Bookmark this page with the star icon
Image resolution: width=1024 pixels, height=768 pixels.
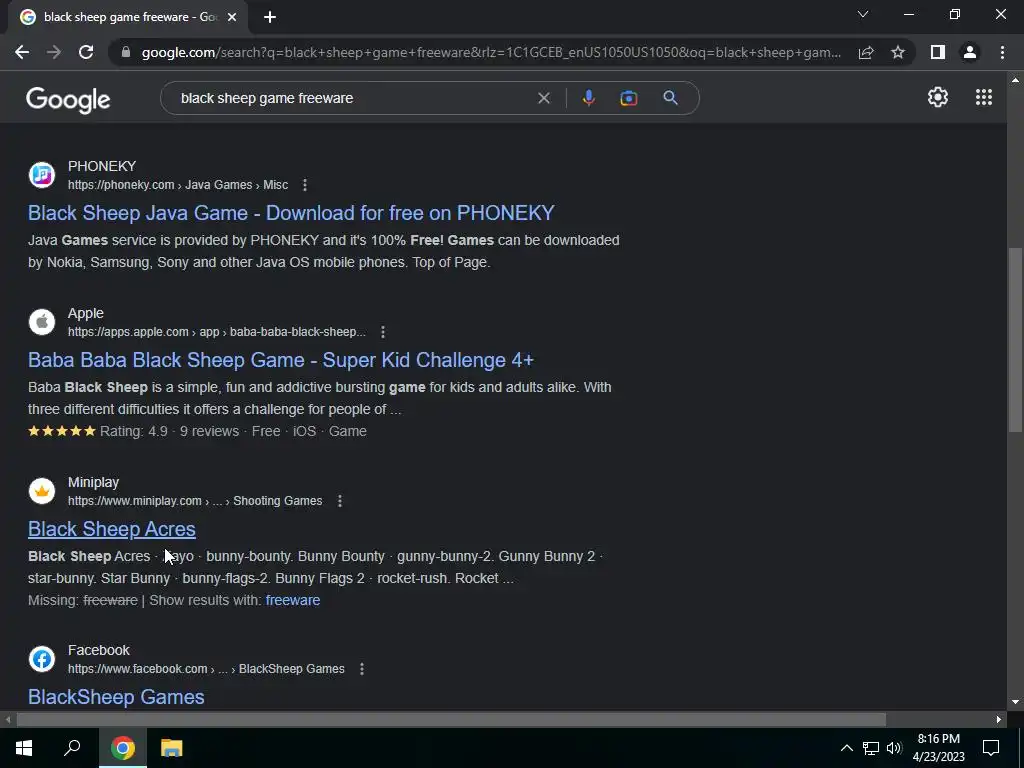(x=898, y=52)
